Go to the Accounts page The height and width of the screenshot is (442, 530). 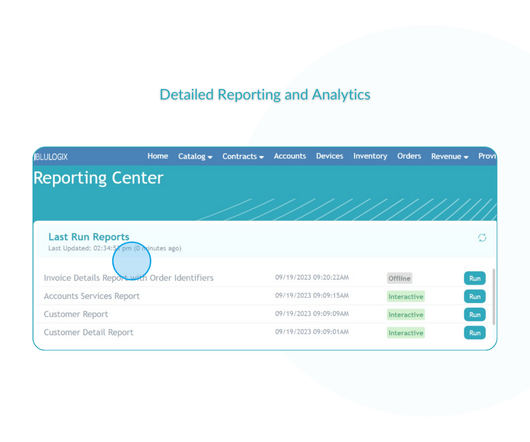tap(290, 156)
